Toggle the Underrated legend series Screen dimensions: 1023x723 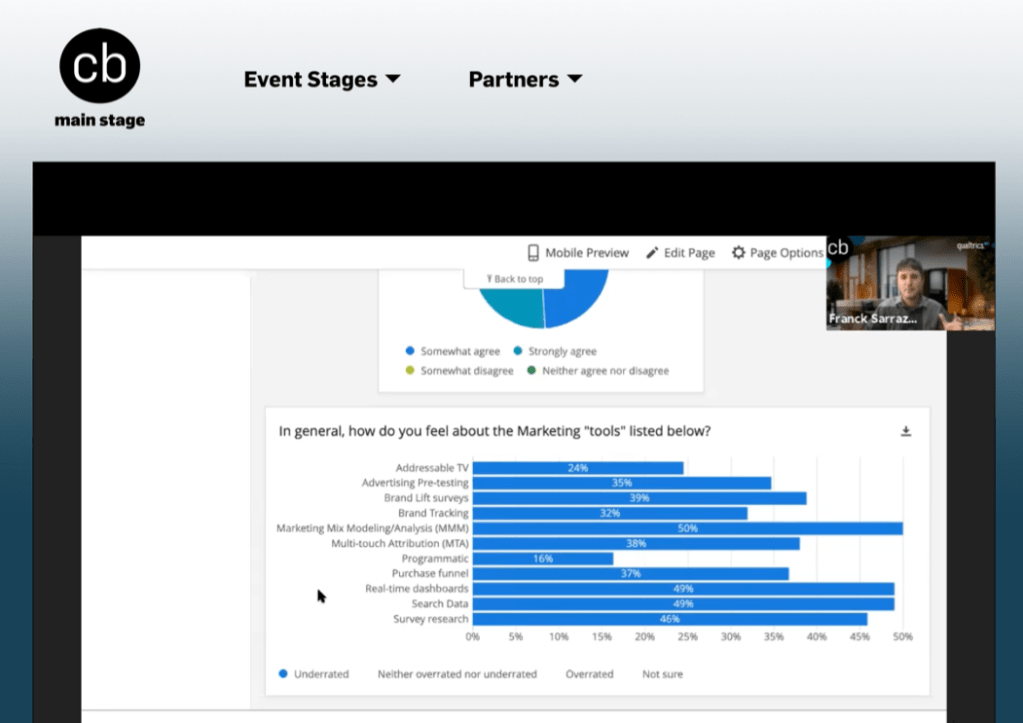314,674
